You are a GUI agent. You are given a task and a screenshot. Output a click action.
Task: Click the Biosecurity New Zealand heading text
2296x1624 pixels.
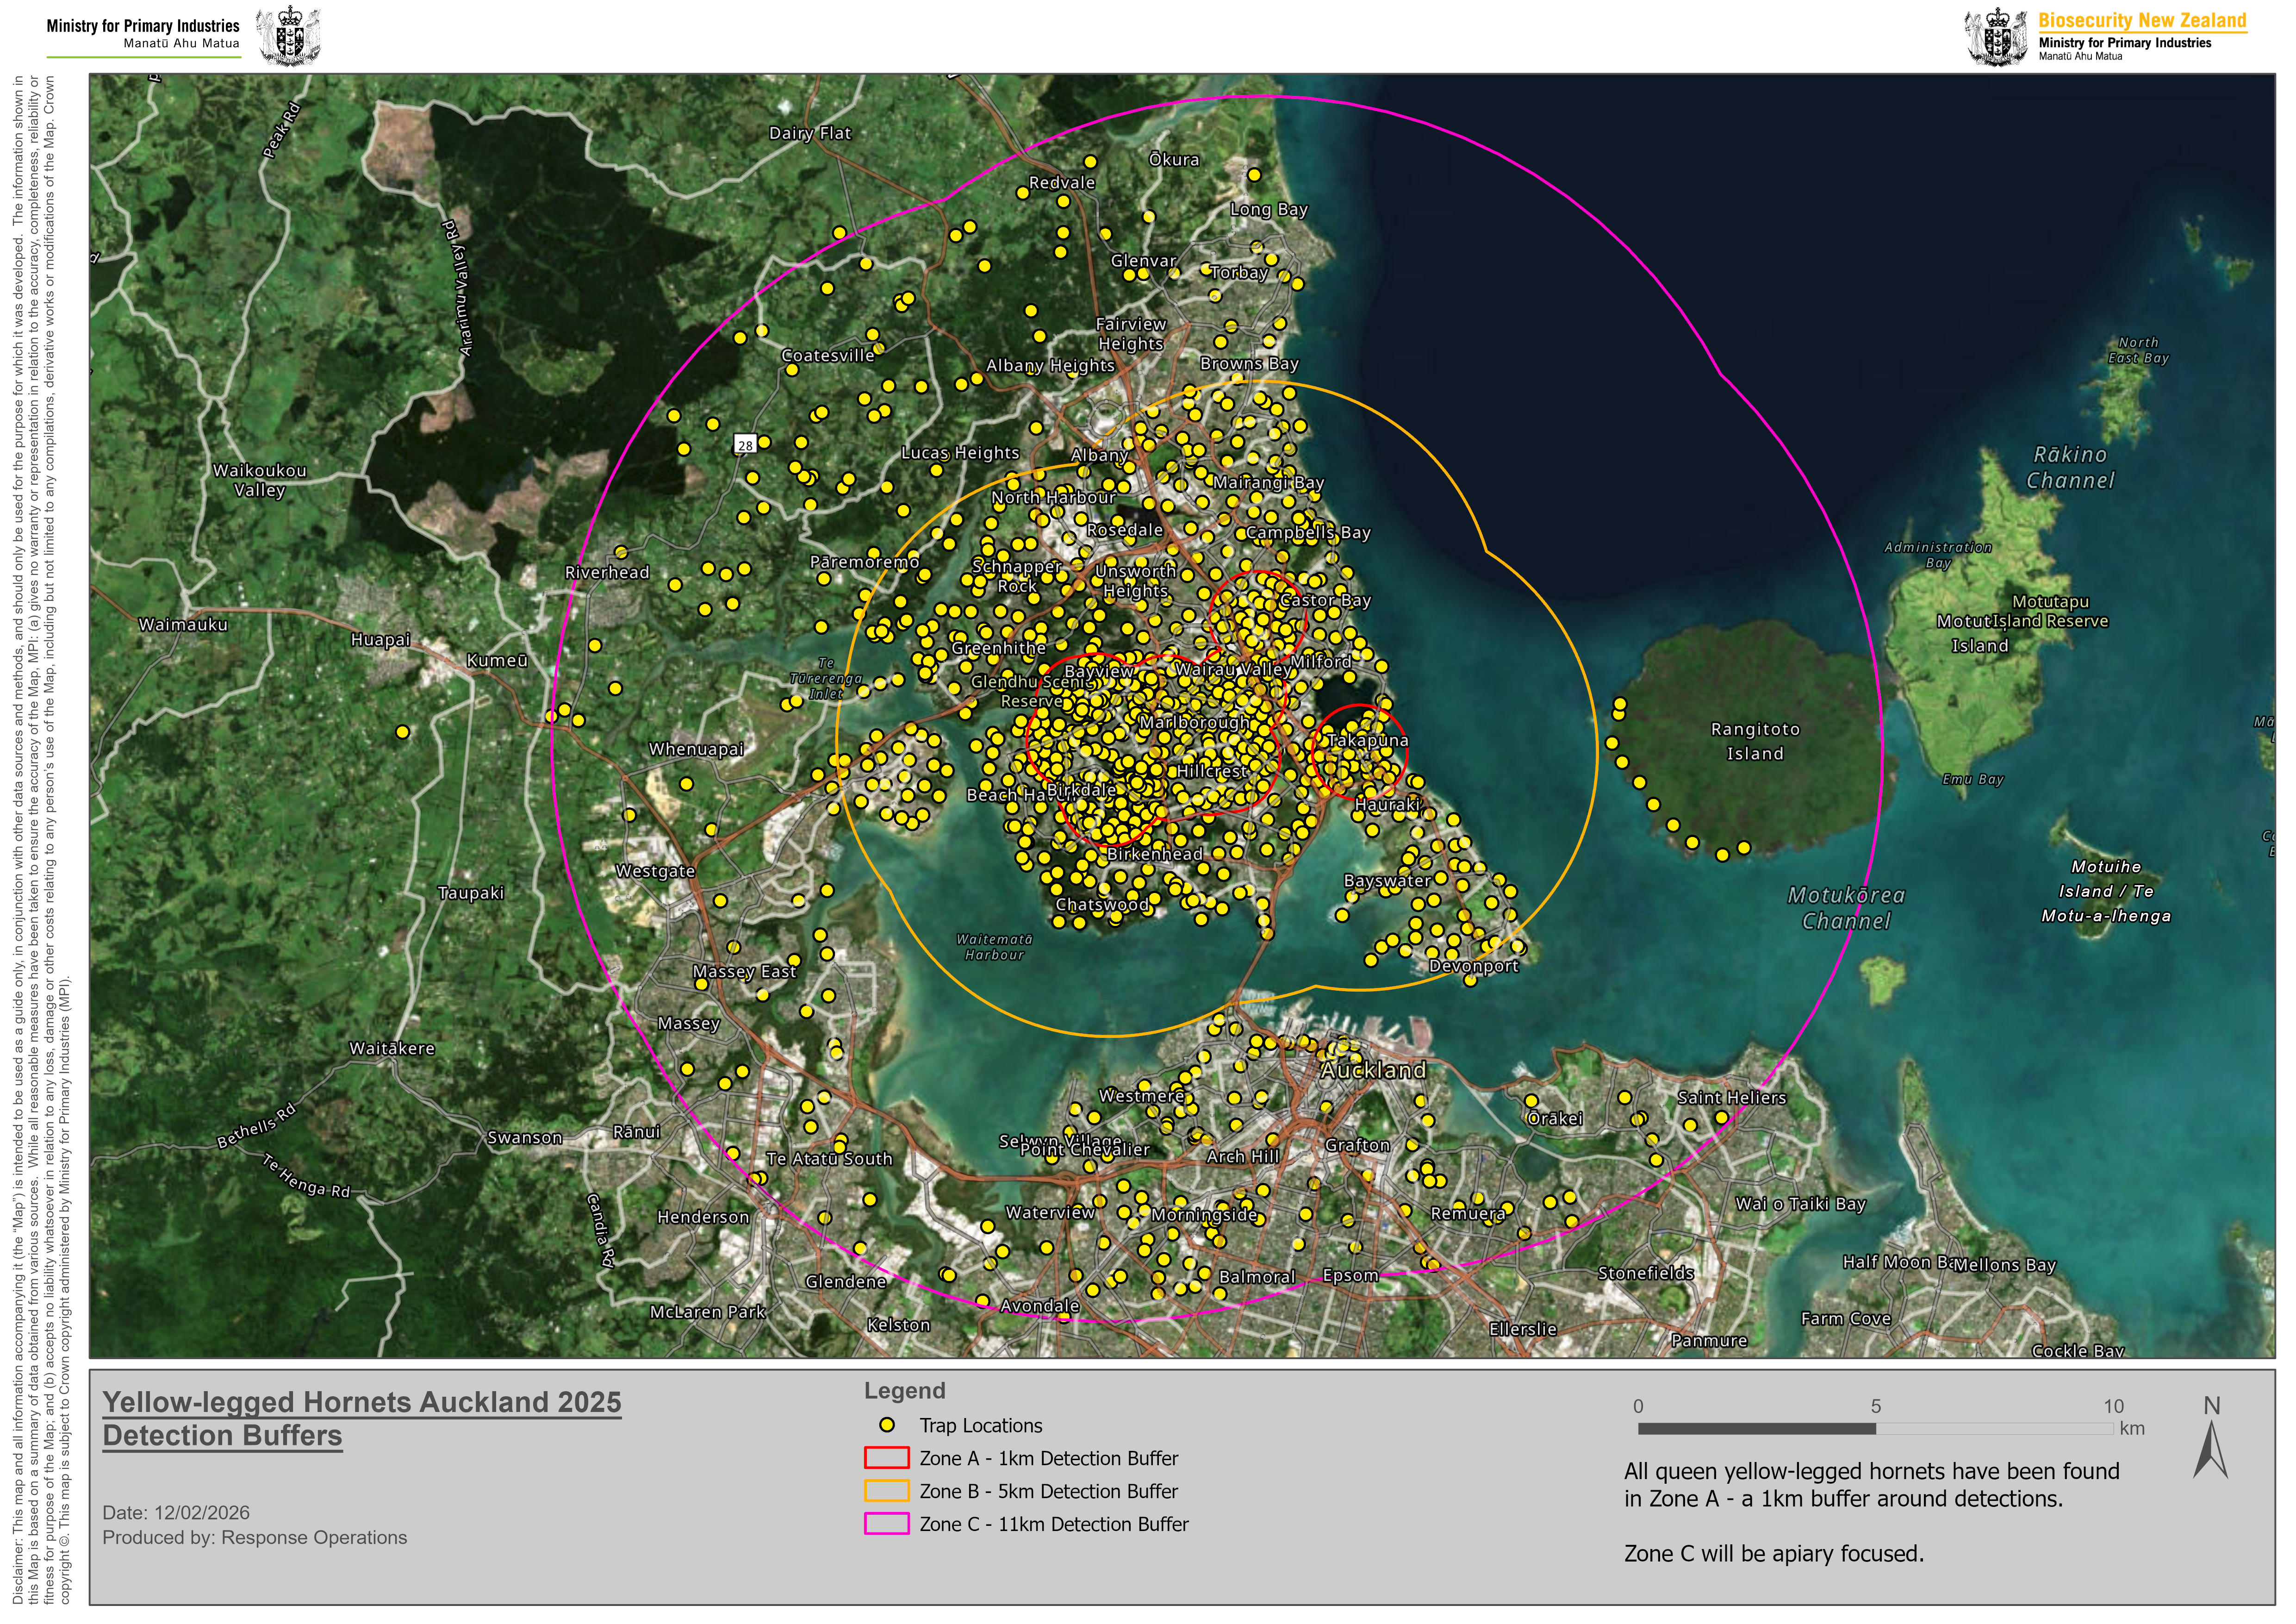point(2142,20)
